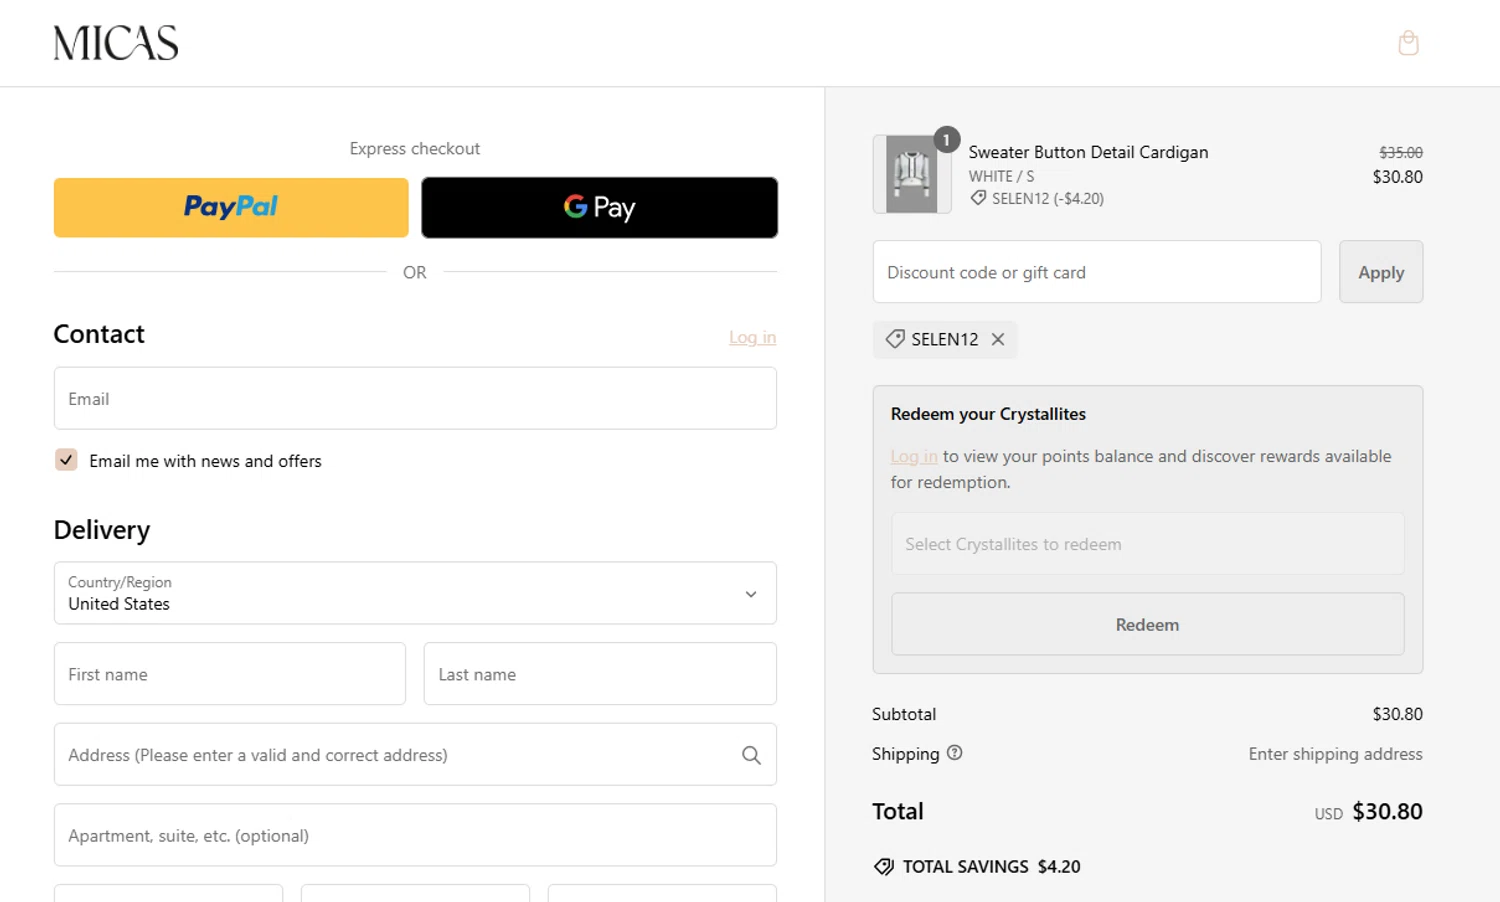Image resolution: width=1500 pixels, height=902 pixels.
Task: Click the Discount code or gift card field
Action: [x=1096, y=272]
